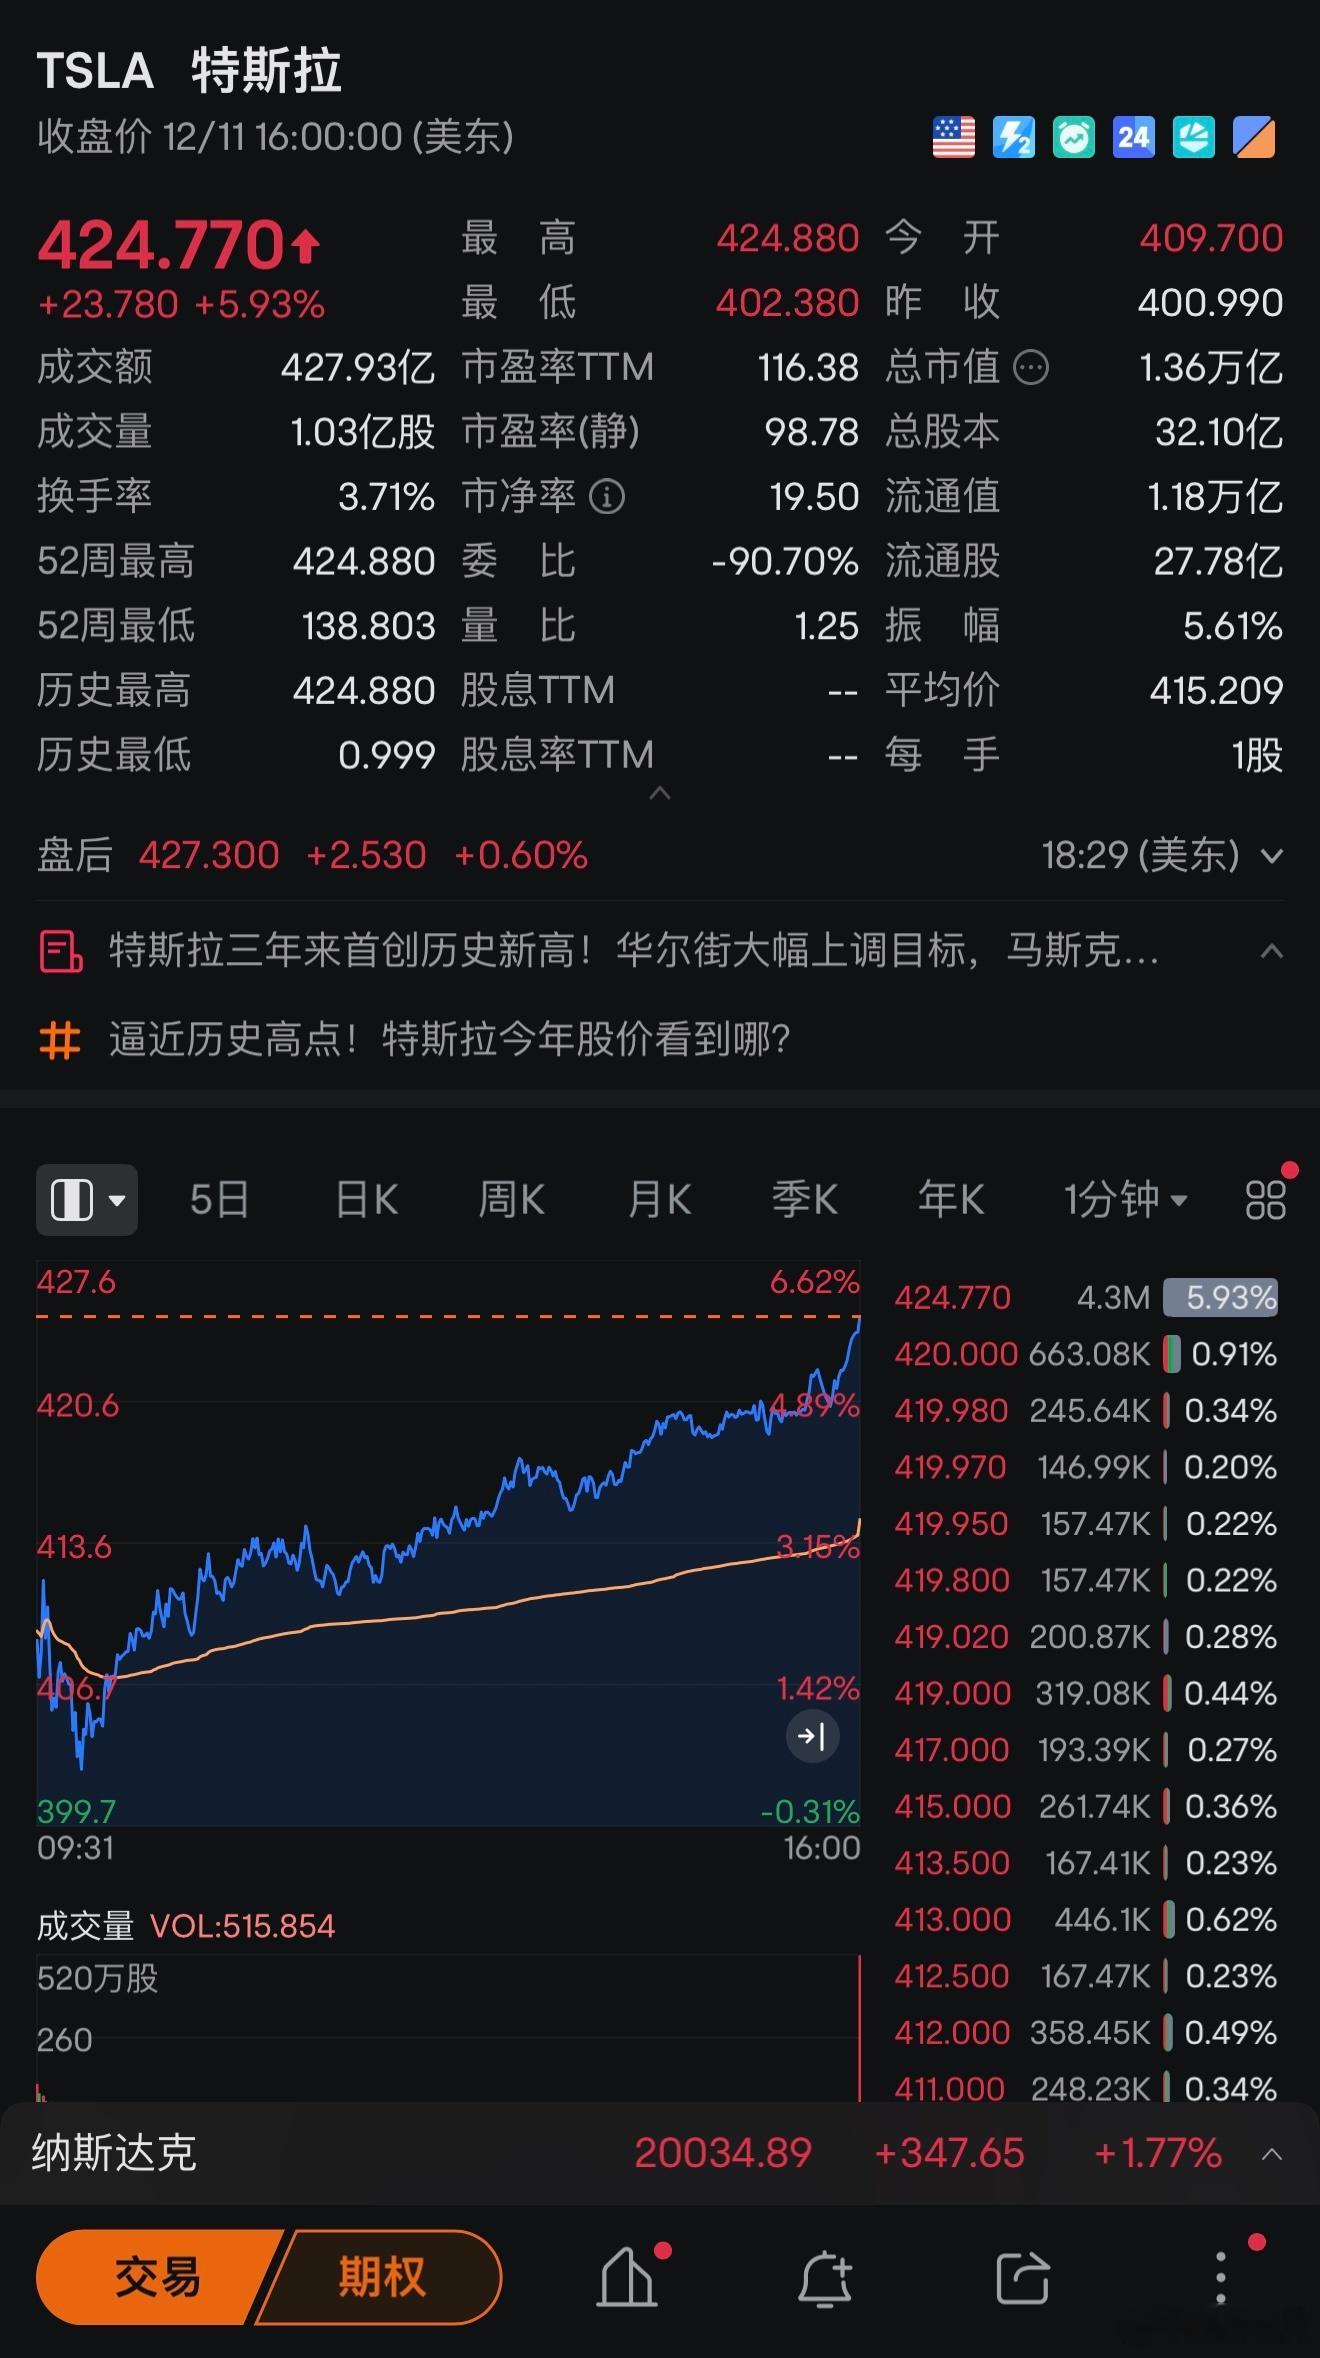Tap the 历史最低 0.999 value
This screenshot has width=1320, height=2358.
[387, 755]
